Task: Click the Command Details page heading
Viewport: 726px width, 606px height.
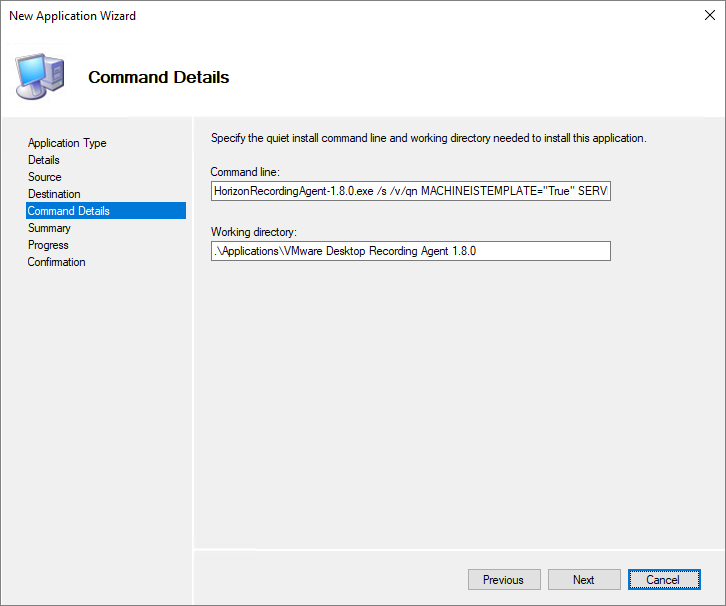Action: [x=158, y=77]
